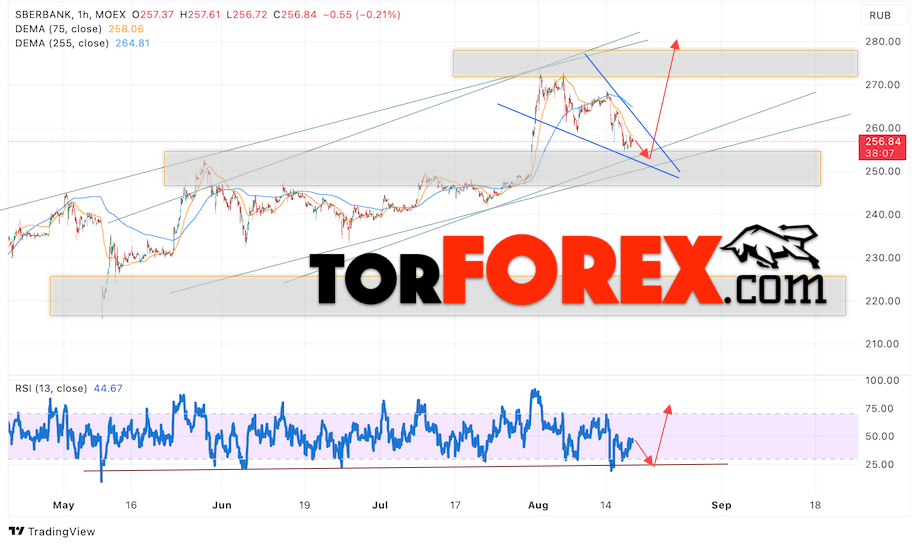919x546 pixels.
Task: Click the 240.00 price axis label
Action: (883, 214)
